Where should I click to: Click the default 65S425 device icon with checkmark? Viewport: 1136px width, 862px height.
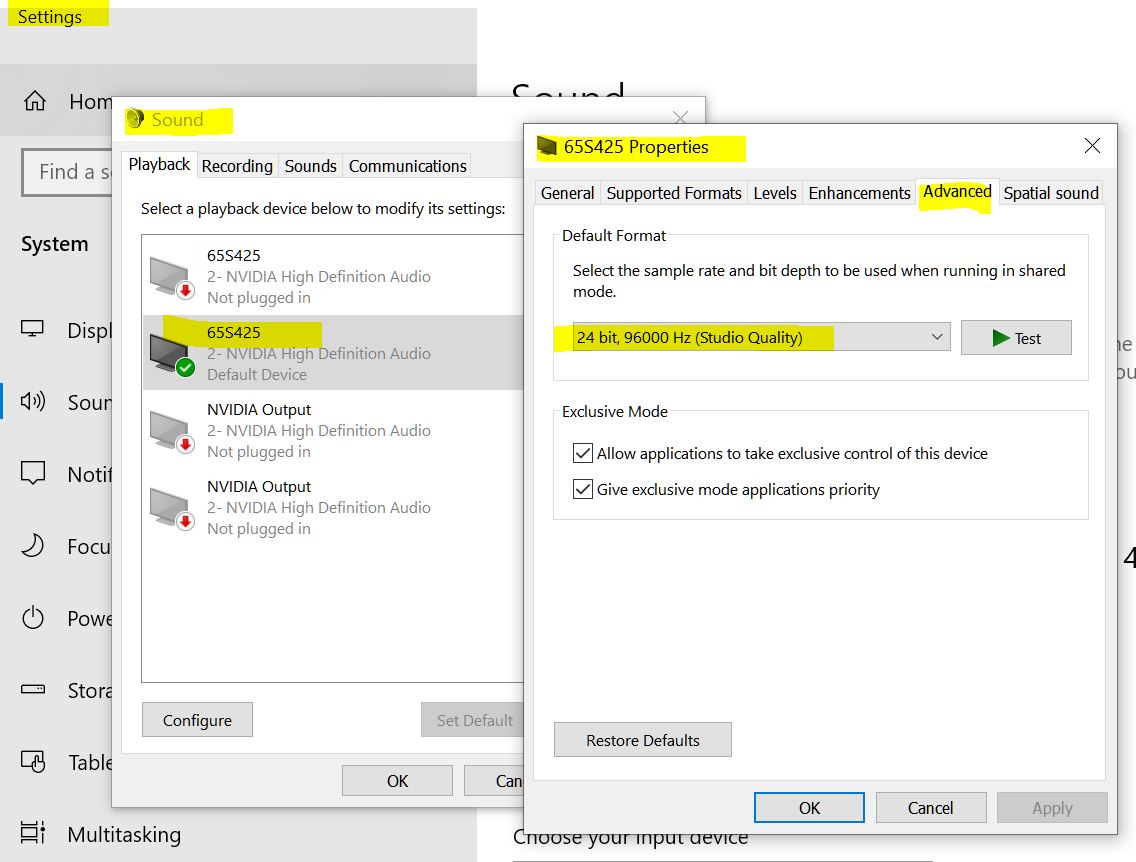171,355
